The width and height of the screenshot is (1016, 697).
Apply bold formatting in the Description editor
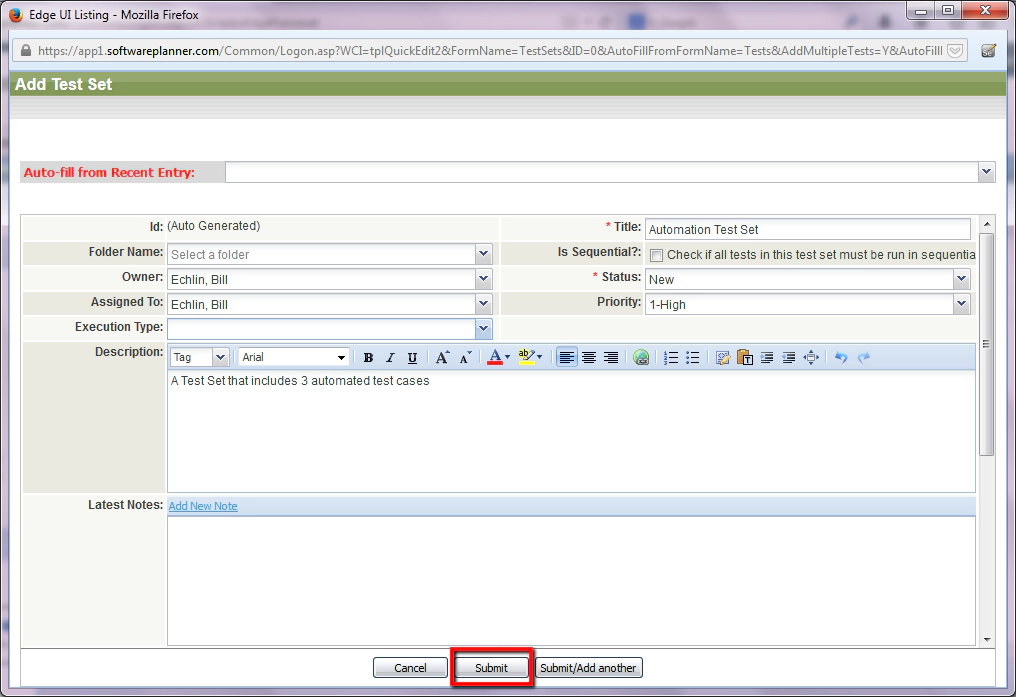coord(368,357)
